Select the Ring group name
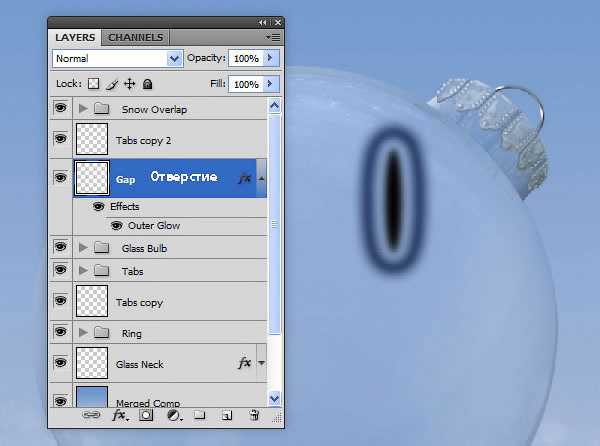600x446 pixels. 132,334
